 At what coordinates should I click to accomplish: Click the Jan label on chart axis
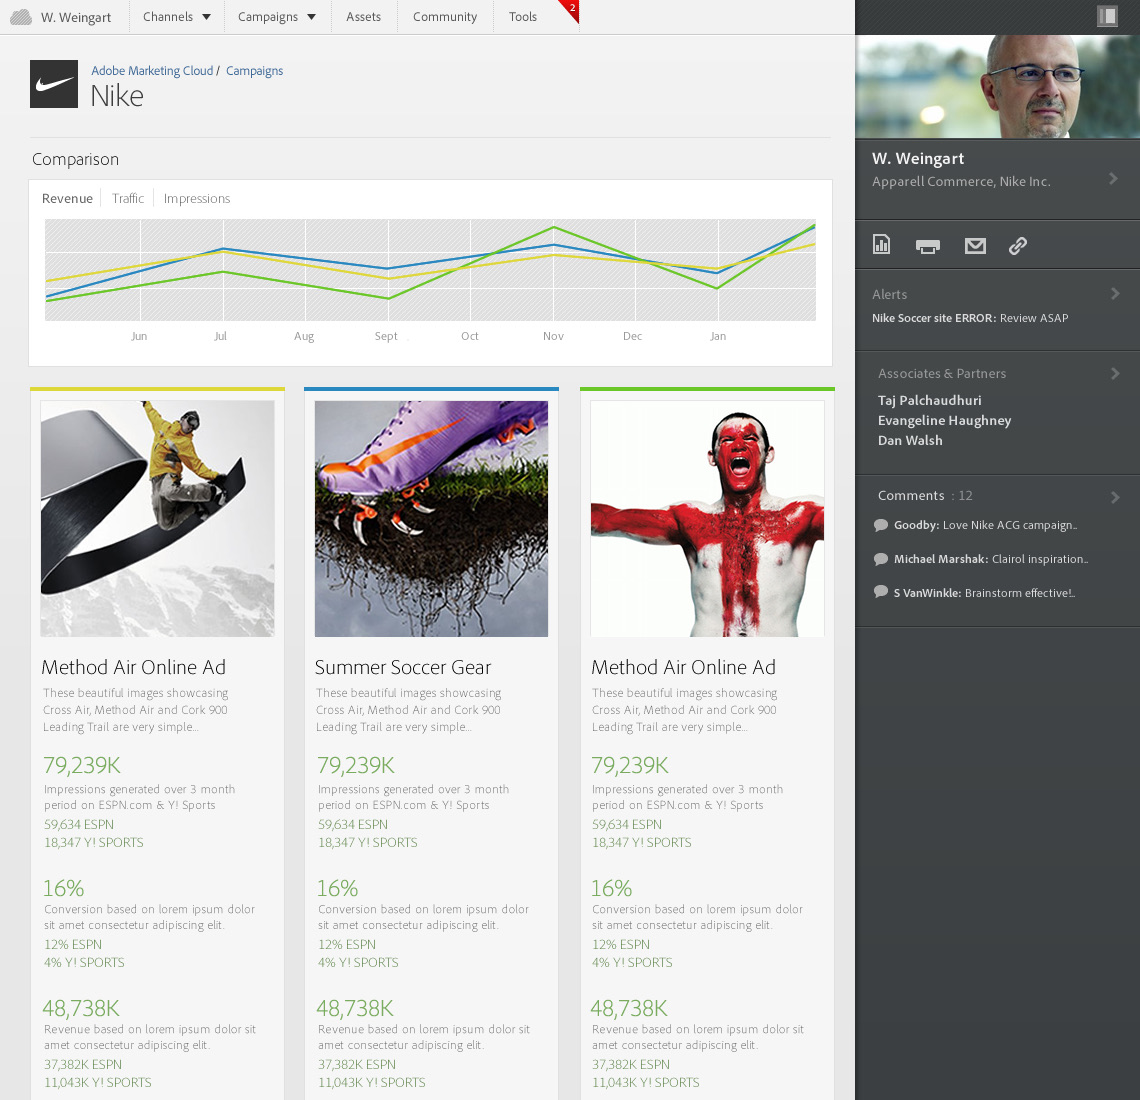tap(718, 336)
